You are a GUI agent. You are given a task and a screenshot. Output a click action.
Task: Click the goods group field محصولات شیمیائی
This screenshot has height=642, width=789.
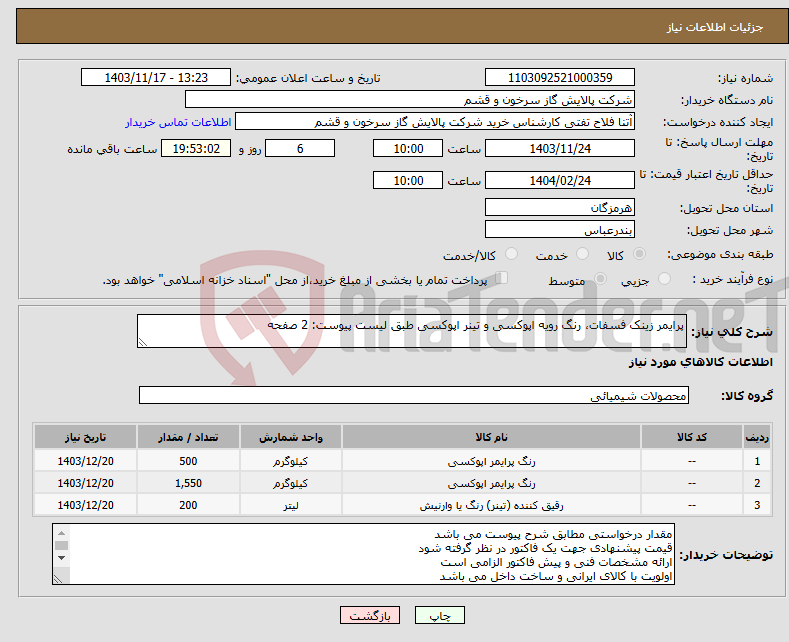pyautogui.click(x=414, y=395)
